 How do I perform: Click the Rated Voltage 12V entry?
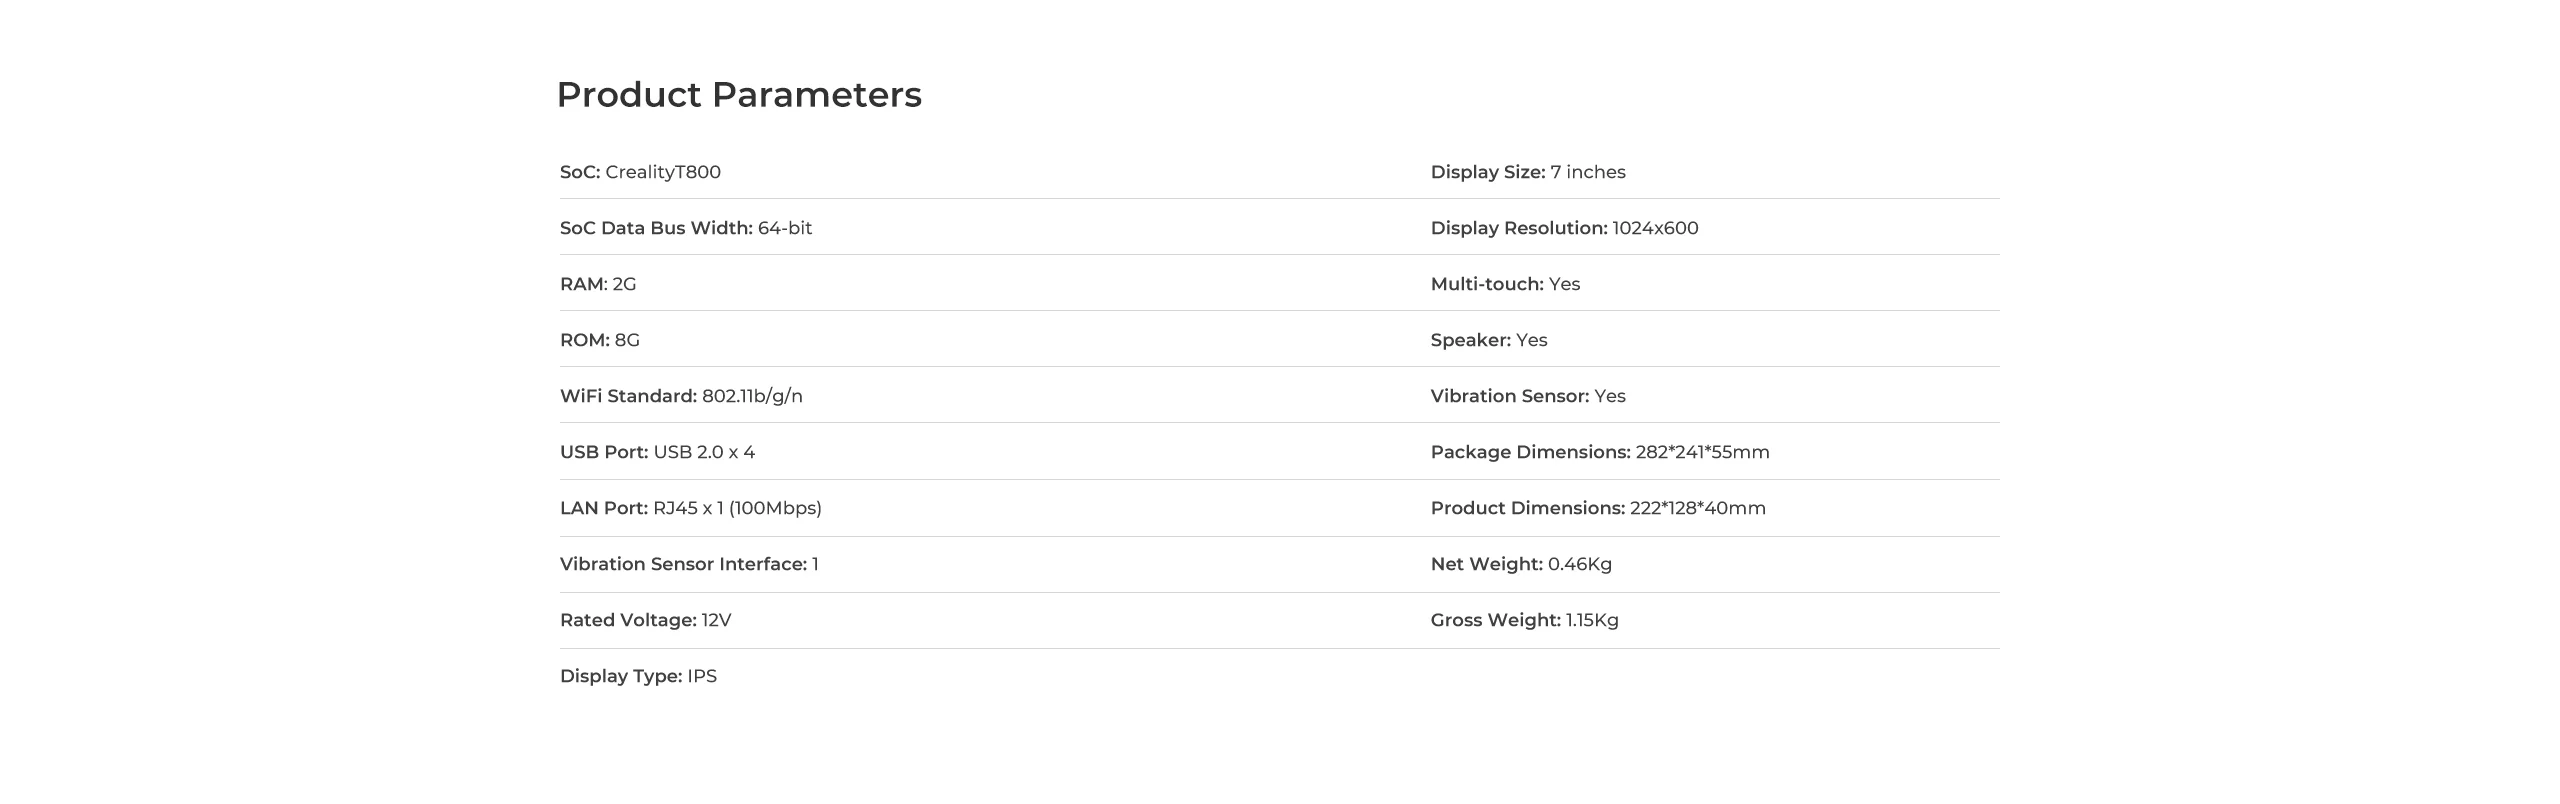(x=645, y=620)
